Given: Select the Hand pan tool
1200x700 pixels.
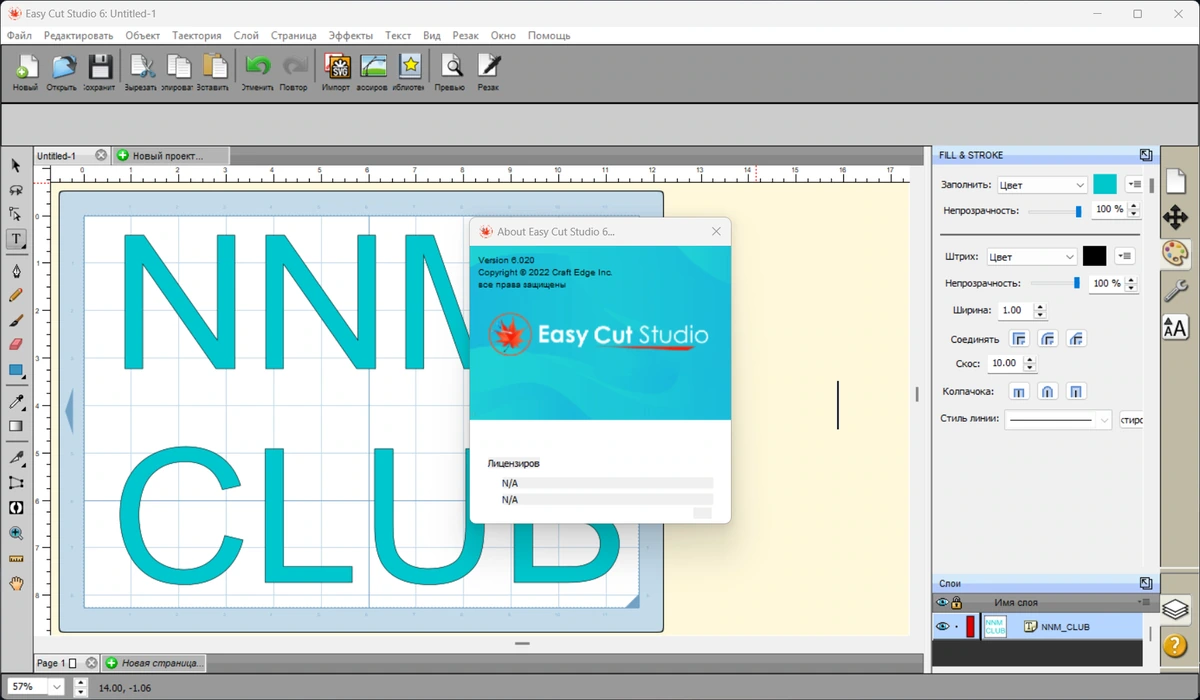Looking at the screenshot, I should [x=16, y=584].
